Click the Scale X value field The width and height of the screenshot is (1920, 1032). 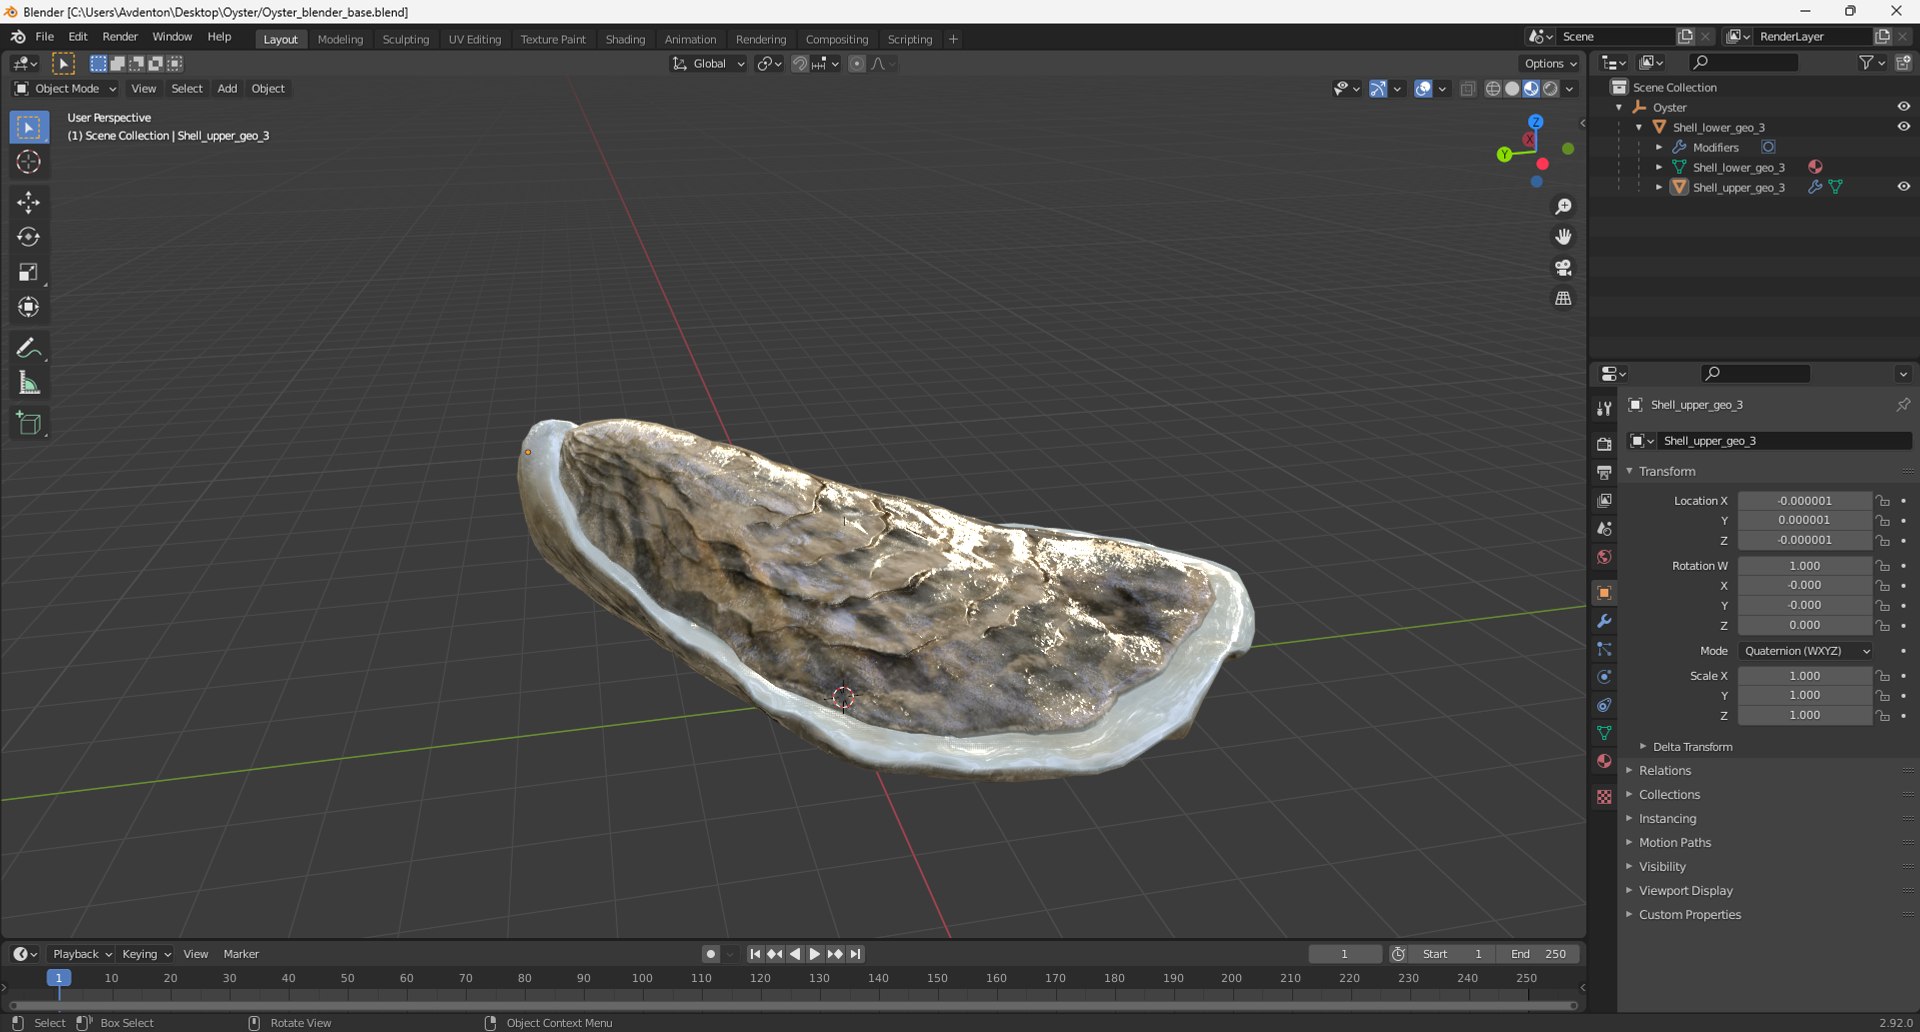click(x=1804, y=676)
